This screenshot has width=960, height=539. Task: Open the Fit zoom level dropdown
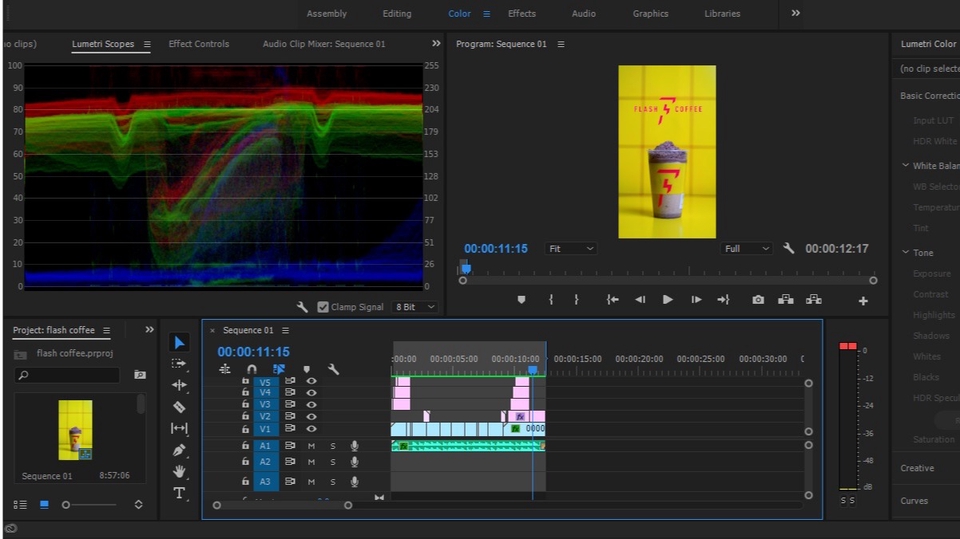click(x=571, y=249)
